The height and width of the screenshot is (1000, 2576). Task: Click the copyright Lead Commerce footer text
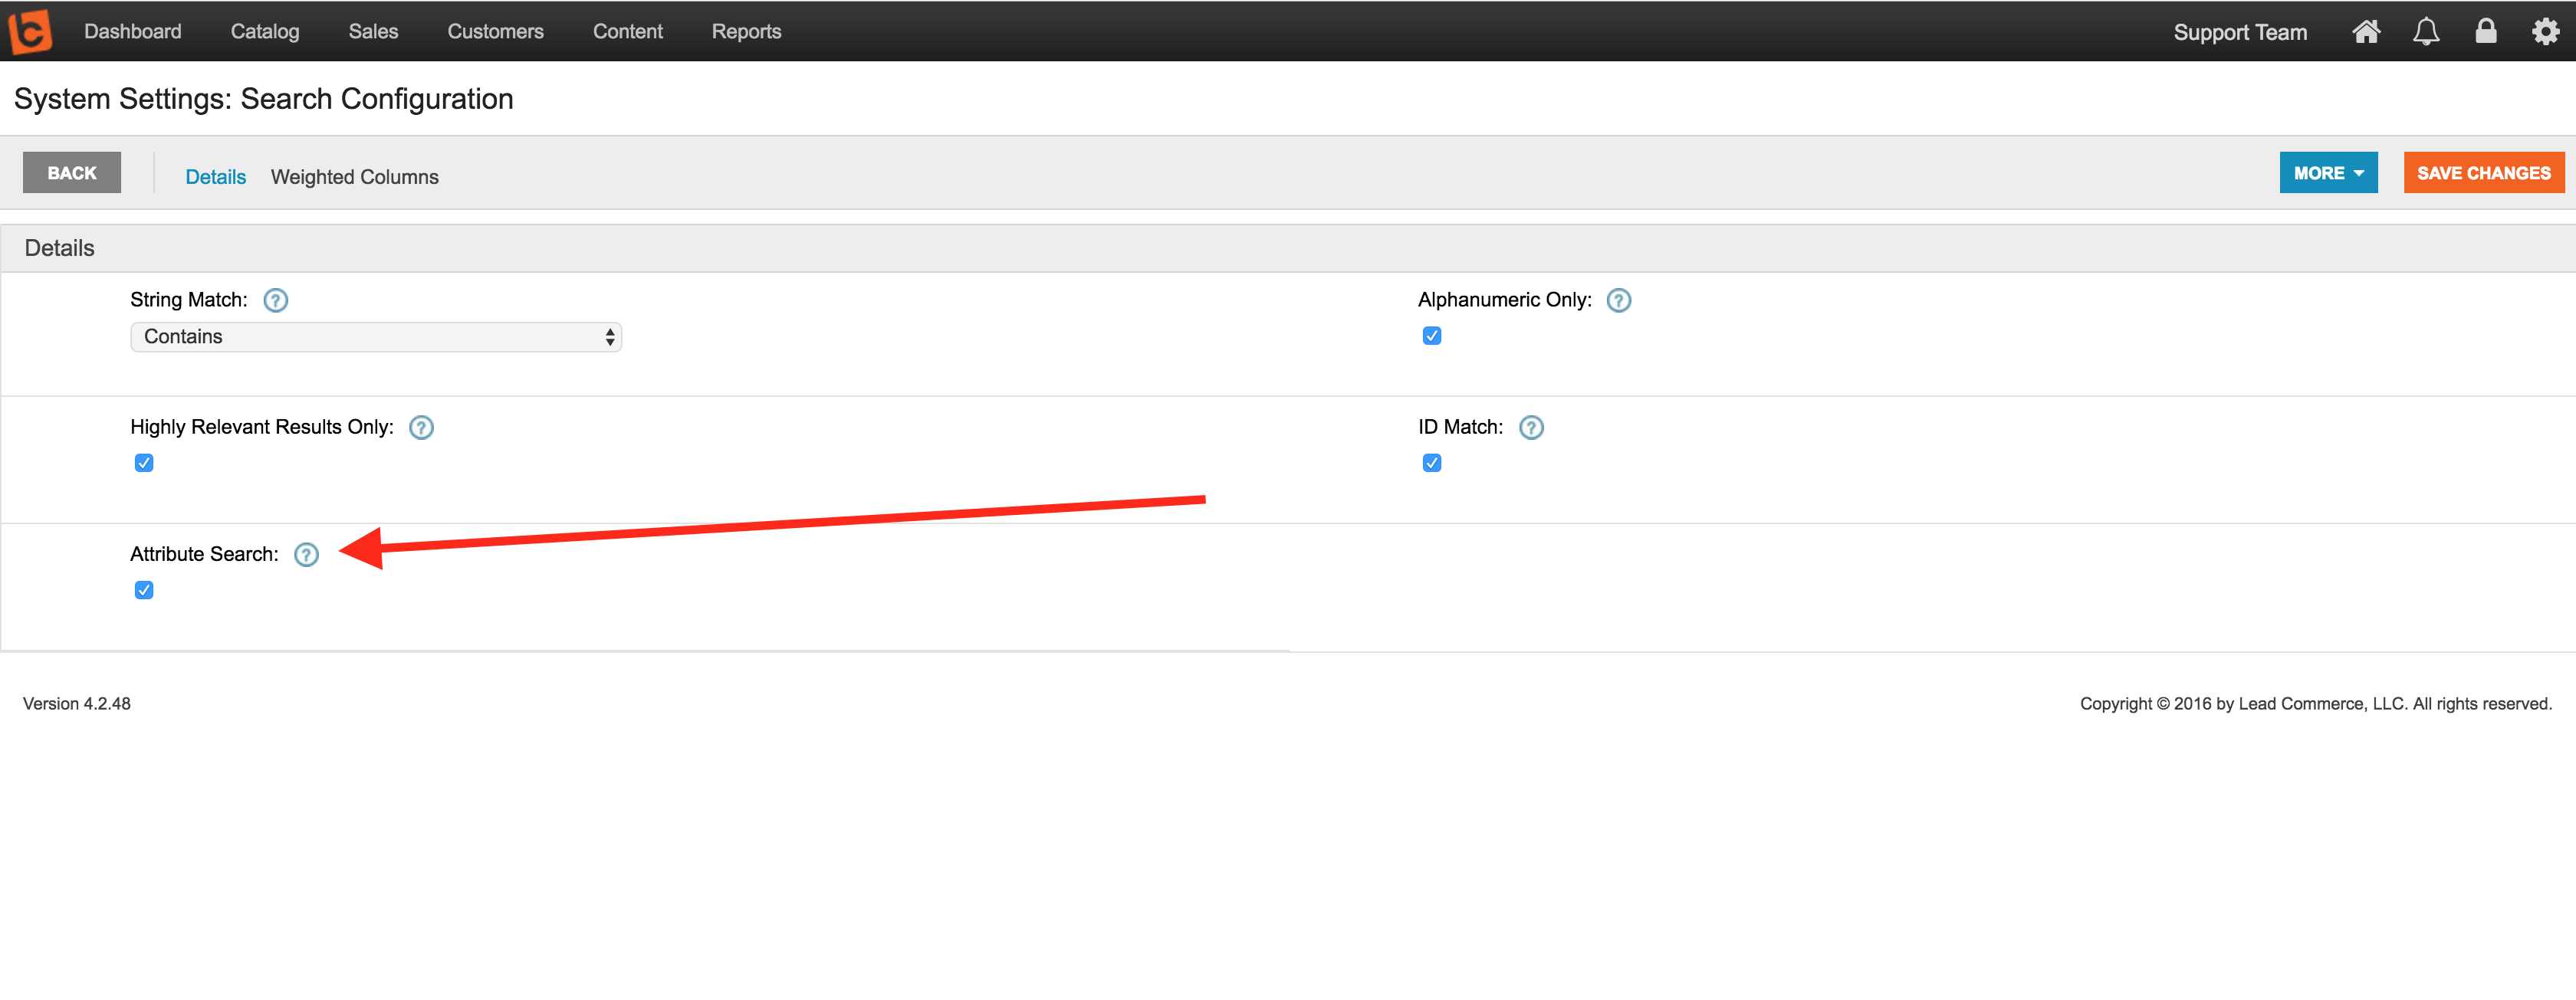point(2316,704)
